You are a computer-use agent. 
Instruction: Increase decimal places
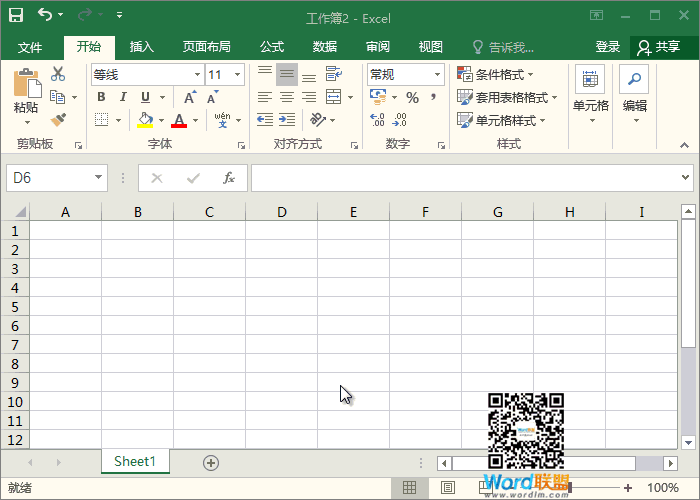[x=377, y=120]
